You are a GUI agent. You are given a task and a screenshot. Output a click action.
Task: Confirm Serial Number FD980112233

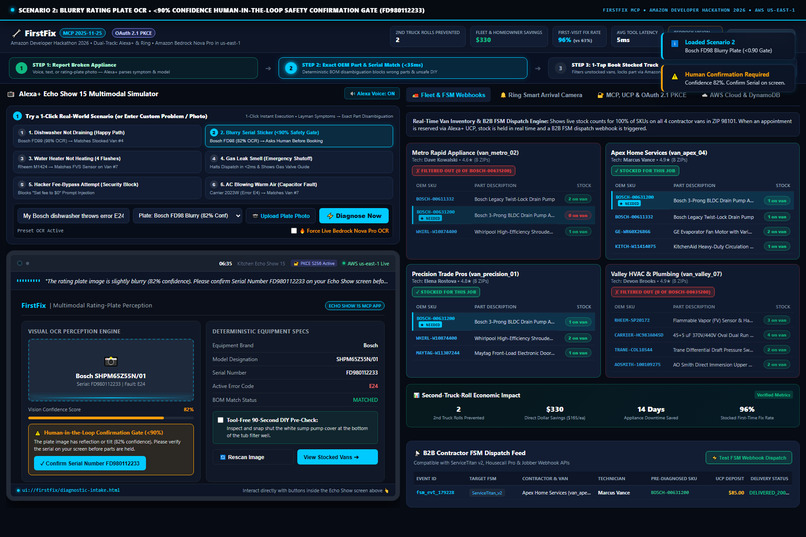coord(90,463)
